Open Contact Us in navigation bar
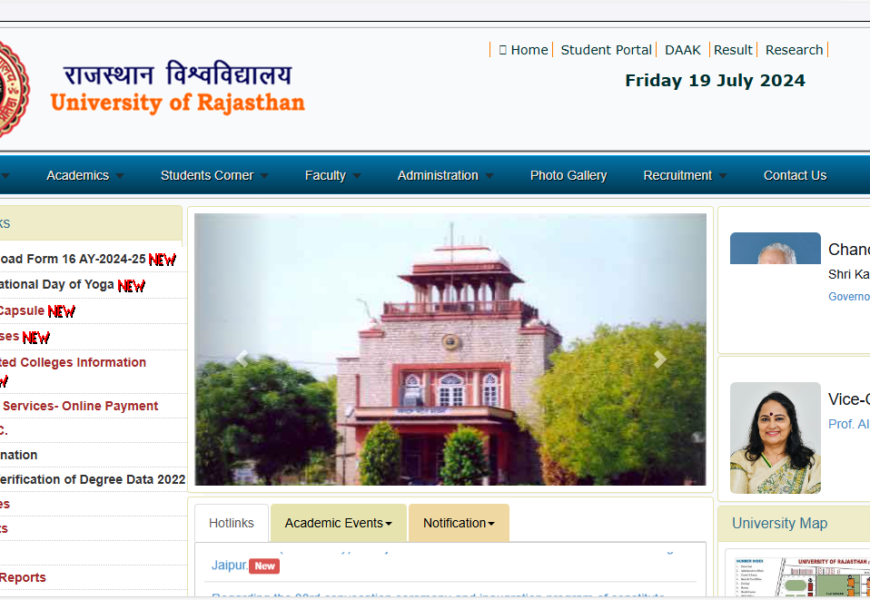The image size is (870, 600). coord(795,175)
